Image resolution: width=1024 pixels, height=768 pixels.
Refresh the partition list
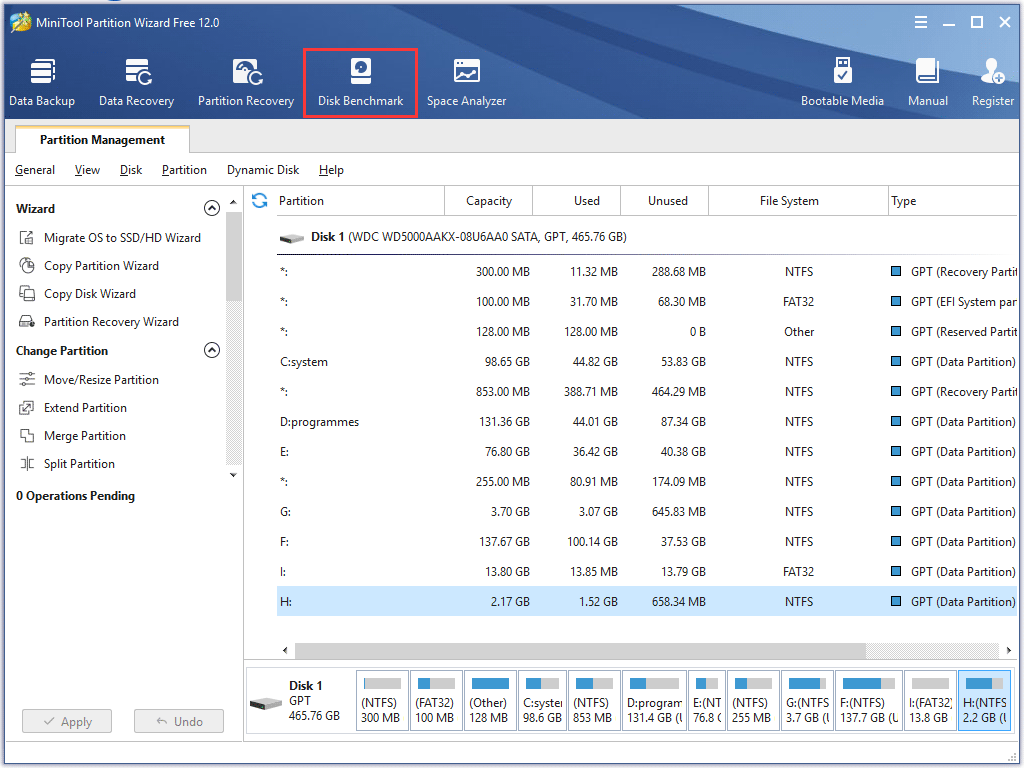pyautogui.click(x=259, y=200)
